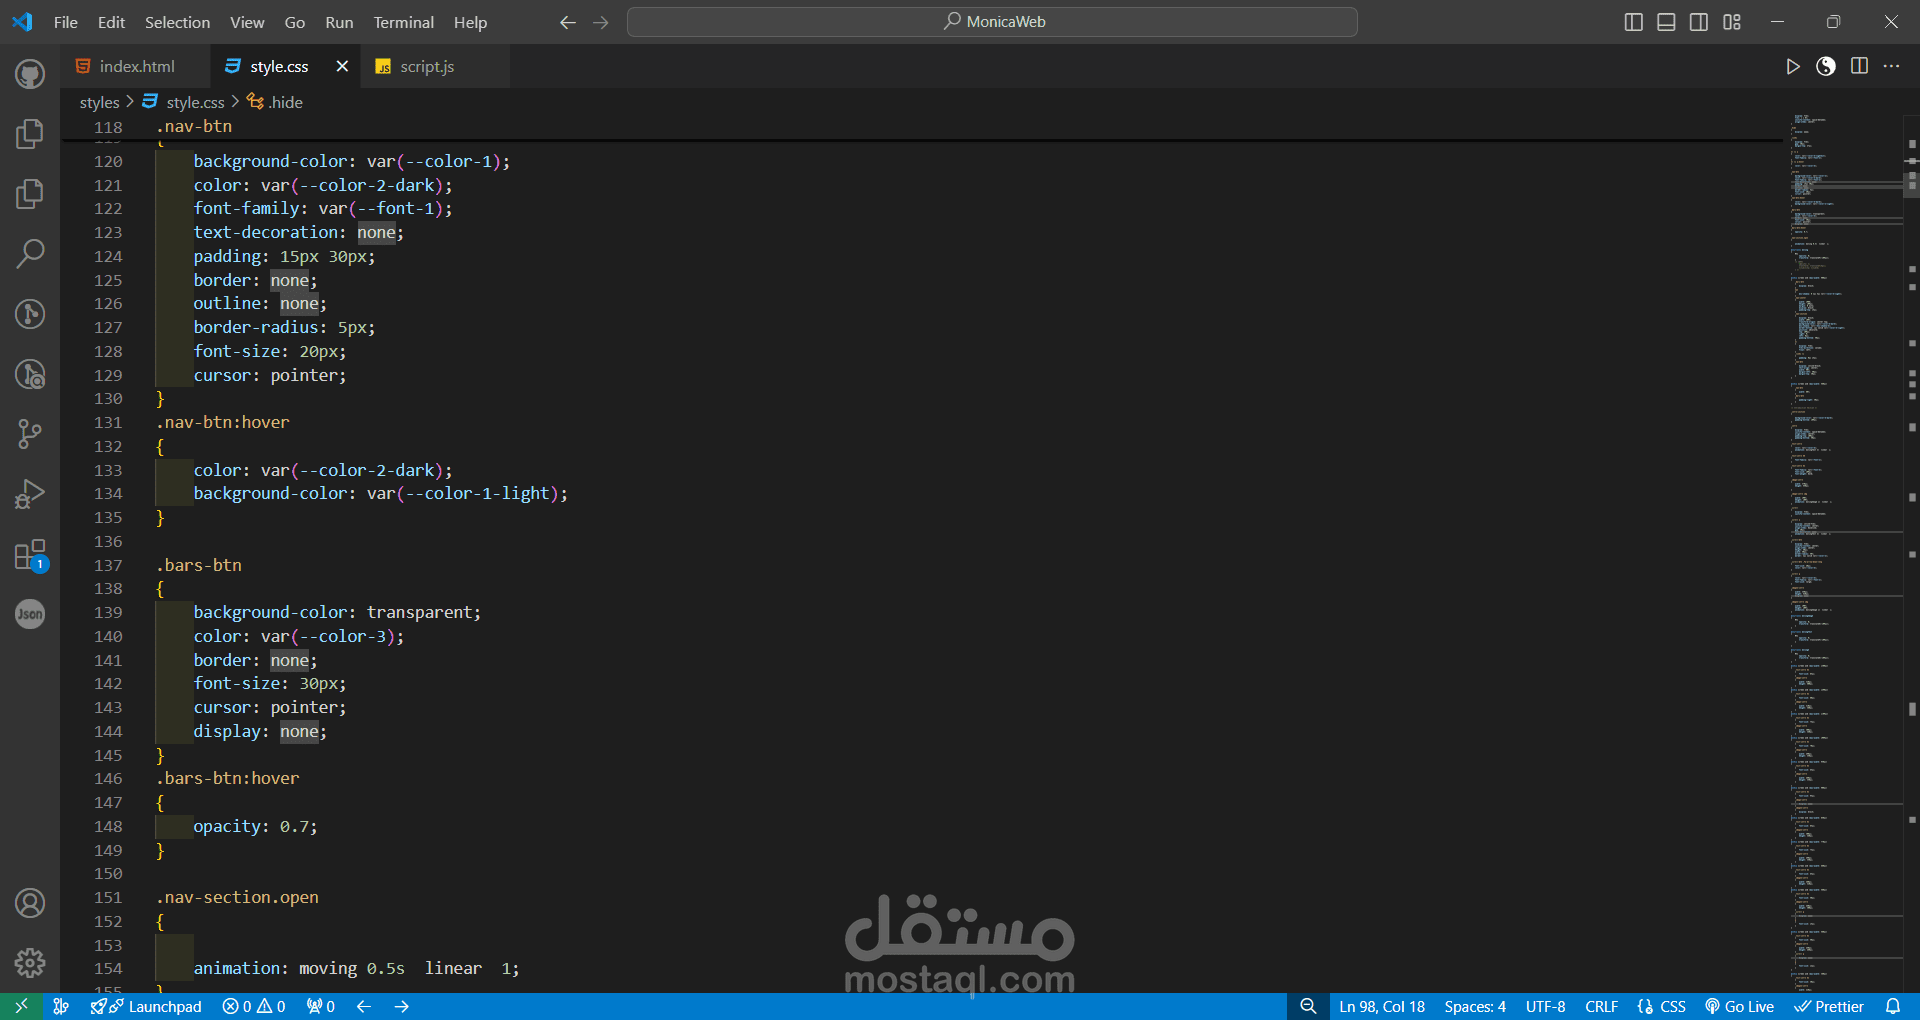Open the Selection menu
This screenshot has width=1920, height=1020.
click(x=177, y=22)
